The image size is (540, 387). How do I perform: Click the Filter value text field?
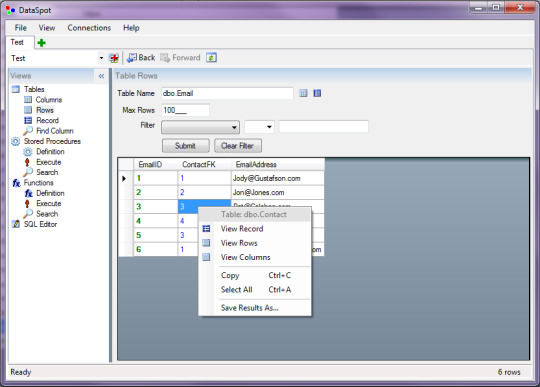point(323,126)
